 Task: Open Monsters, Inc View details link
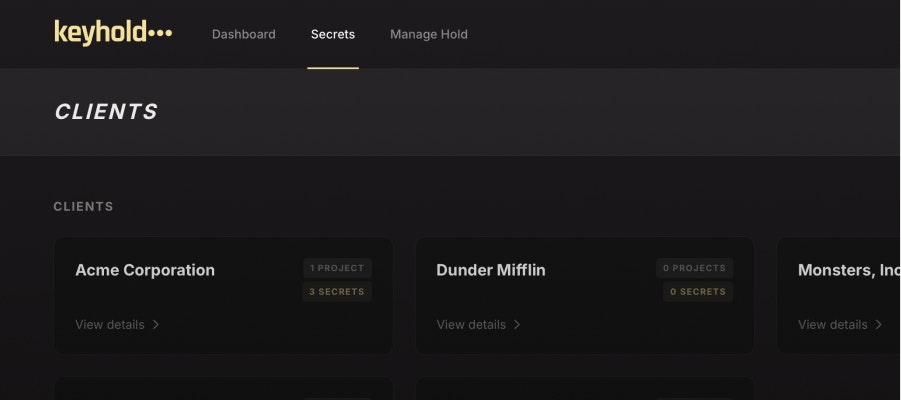tap(840, 325)
